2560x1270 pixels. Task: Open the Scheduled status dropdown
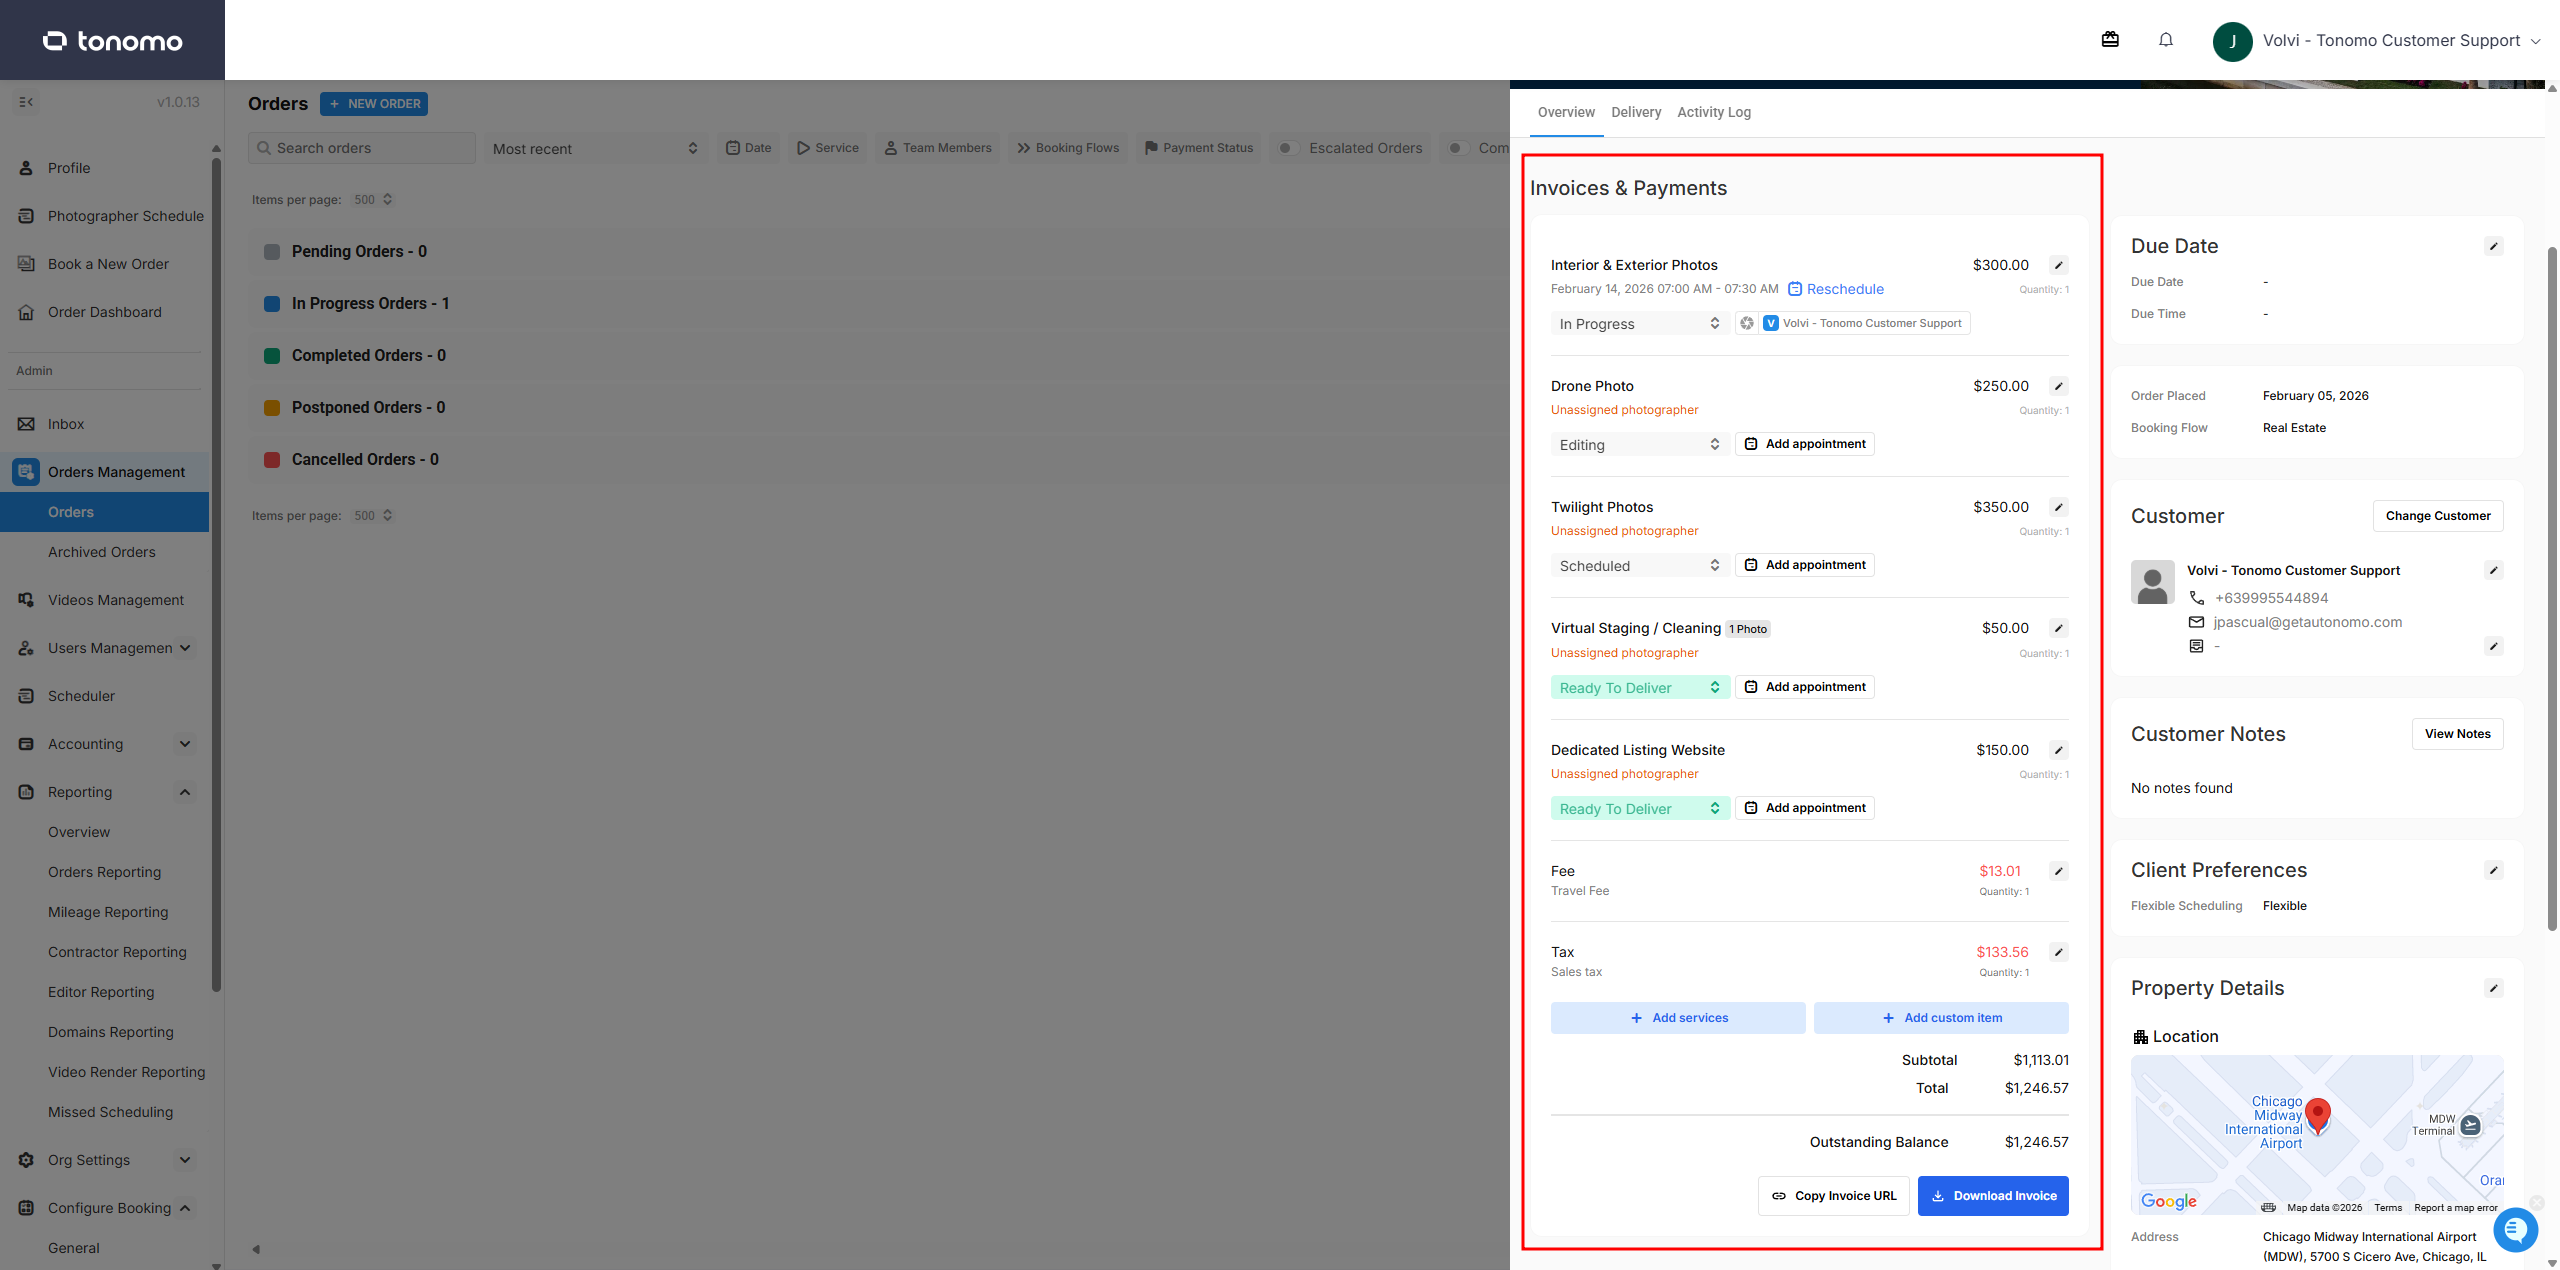1639,566
